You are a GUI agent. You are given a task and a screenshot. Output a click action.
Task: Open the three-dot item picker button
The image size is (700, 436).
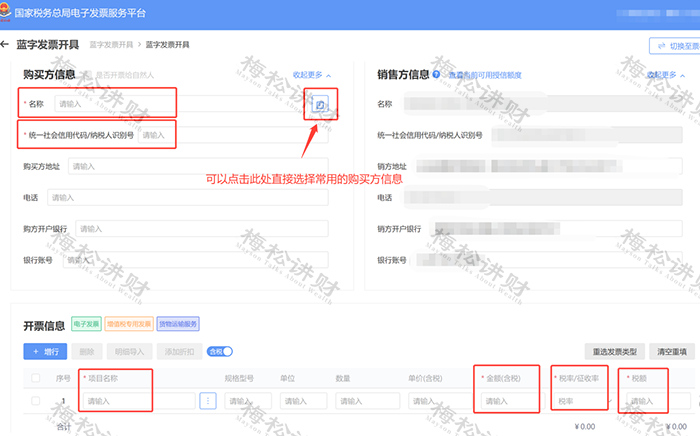click(x=208, y=401)
